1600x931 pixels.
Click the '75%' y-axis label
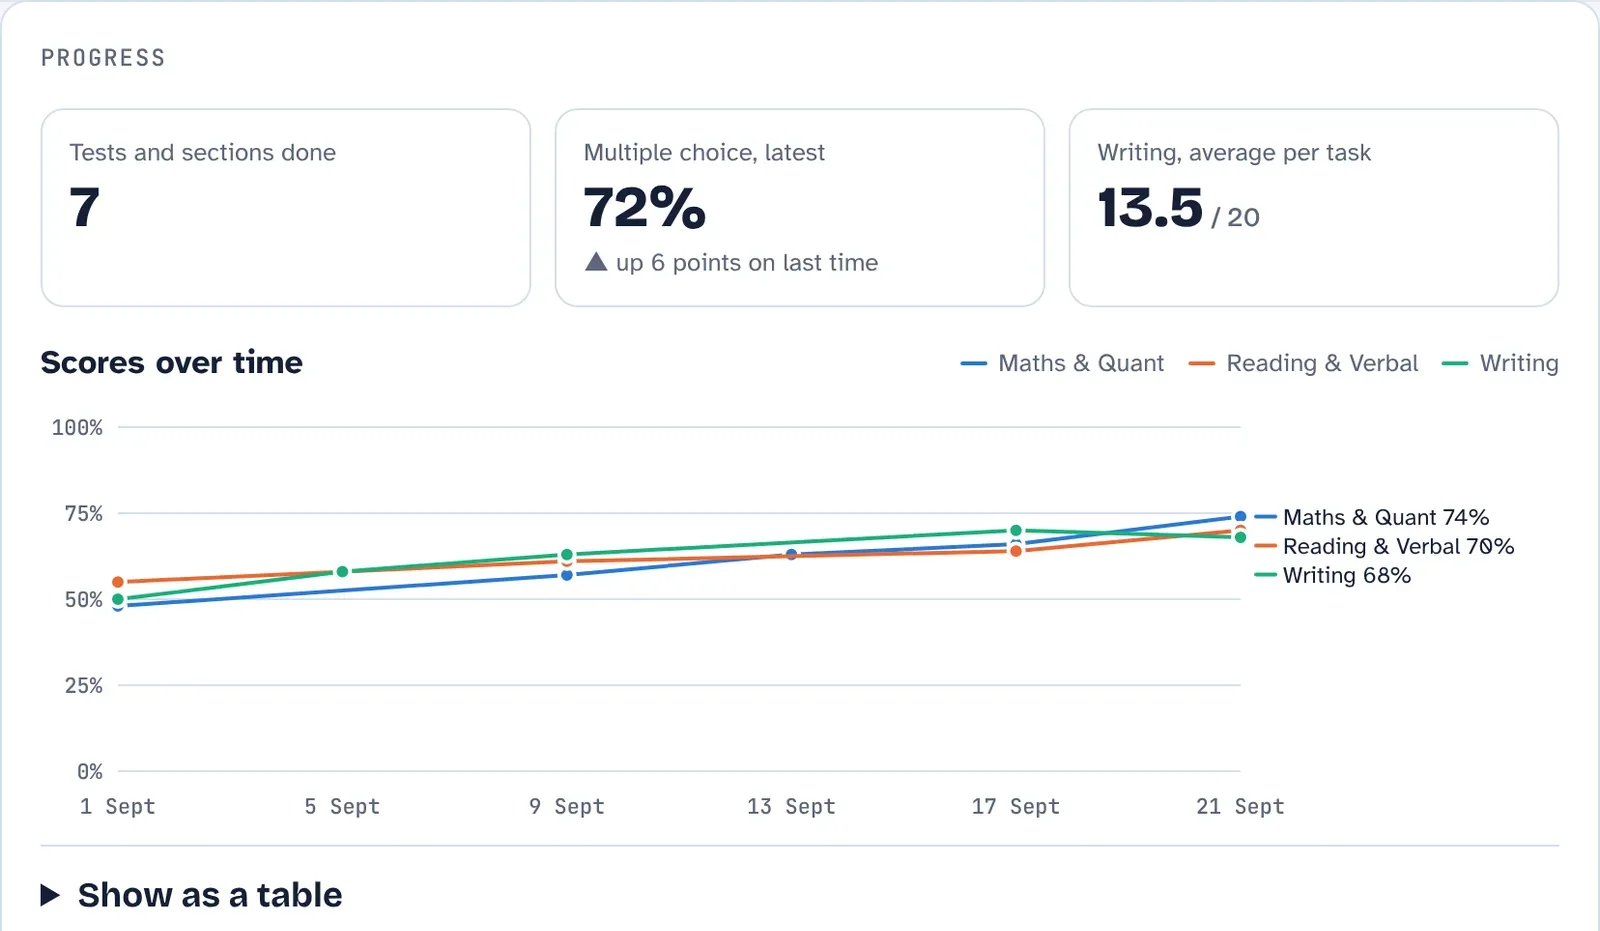[x=84, y=514]
